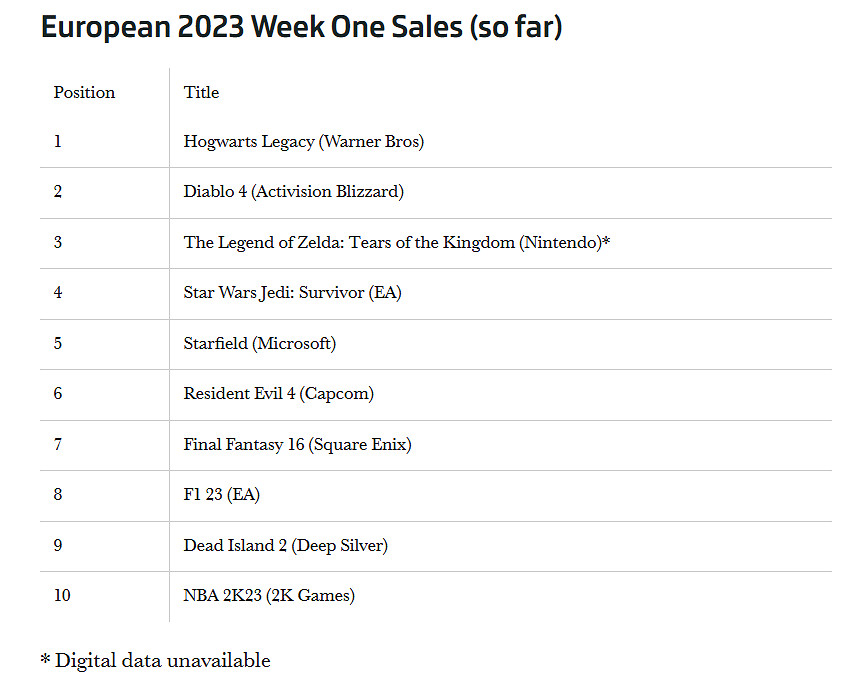The width and height of the screenshot is (848, 678).
Task: Click position number 3 in the table
Action: coord(58,243)
